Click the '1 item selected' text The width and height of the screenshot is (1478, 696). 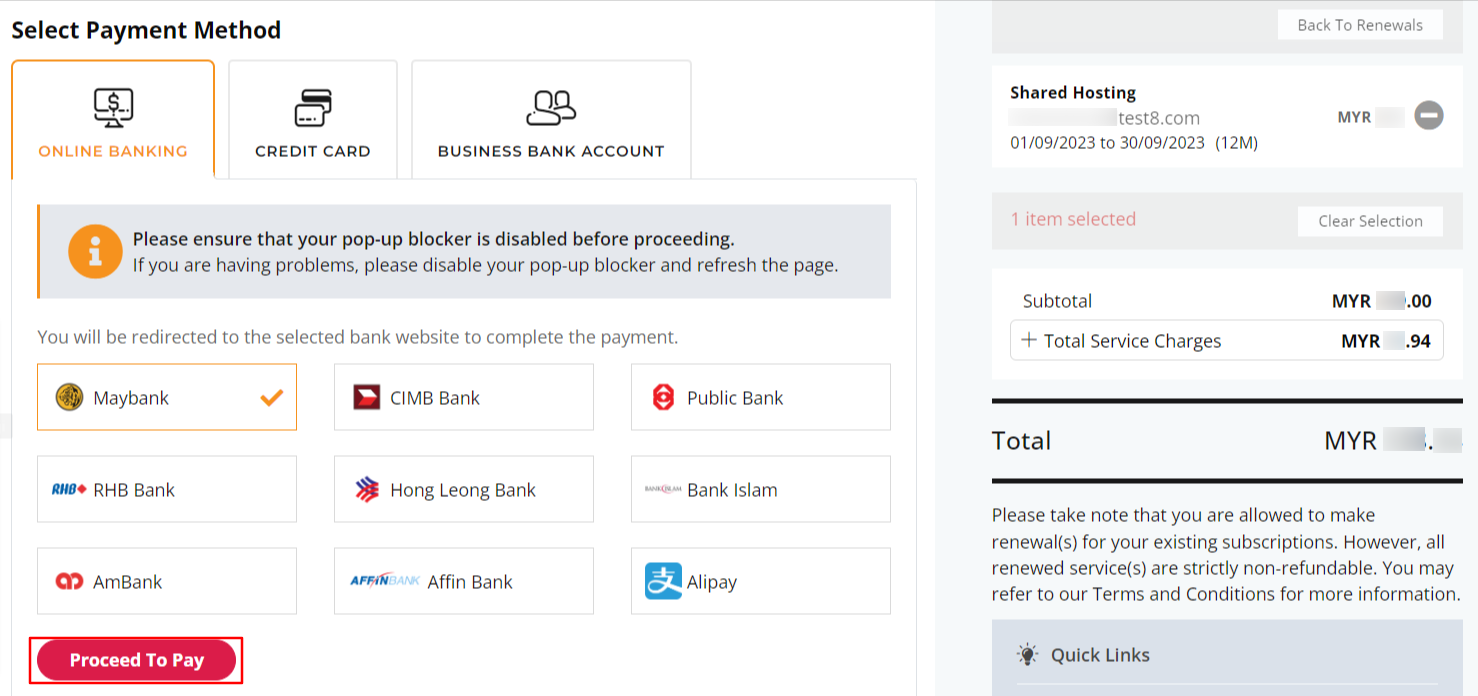click(1073, 219)
